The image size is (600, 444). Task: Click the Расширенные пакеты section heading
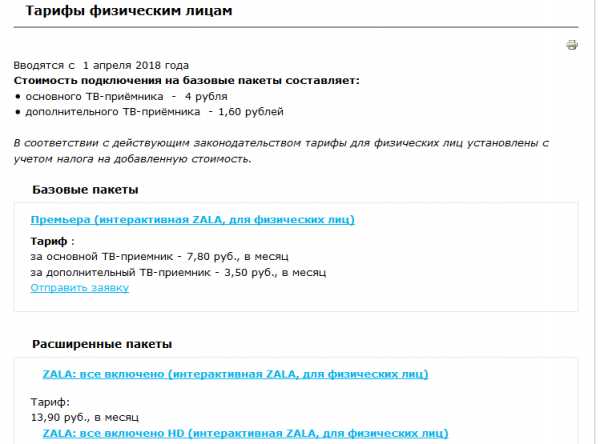pos(102,344)
